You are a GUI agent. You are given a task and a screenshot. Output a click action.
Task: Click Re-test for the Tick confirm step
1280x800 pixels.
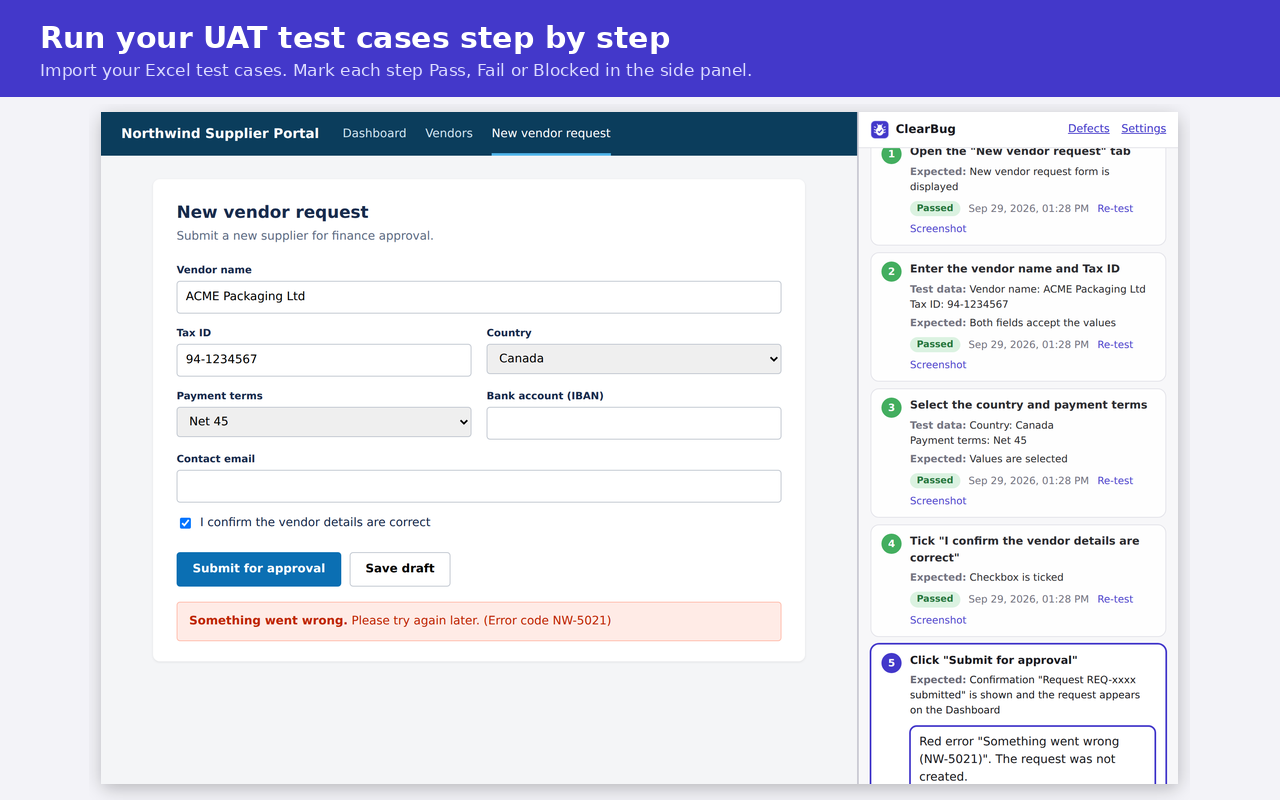click(x=1115, y=599)
